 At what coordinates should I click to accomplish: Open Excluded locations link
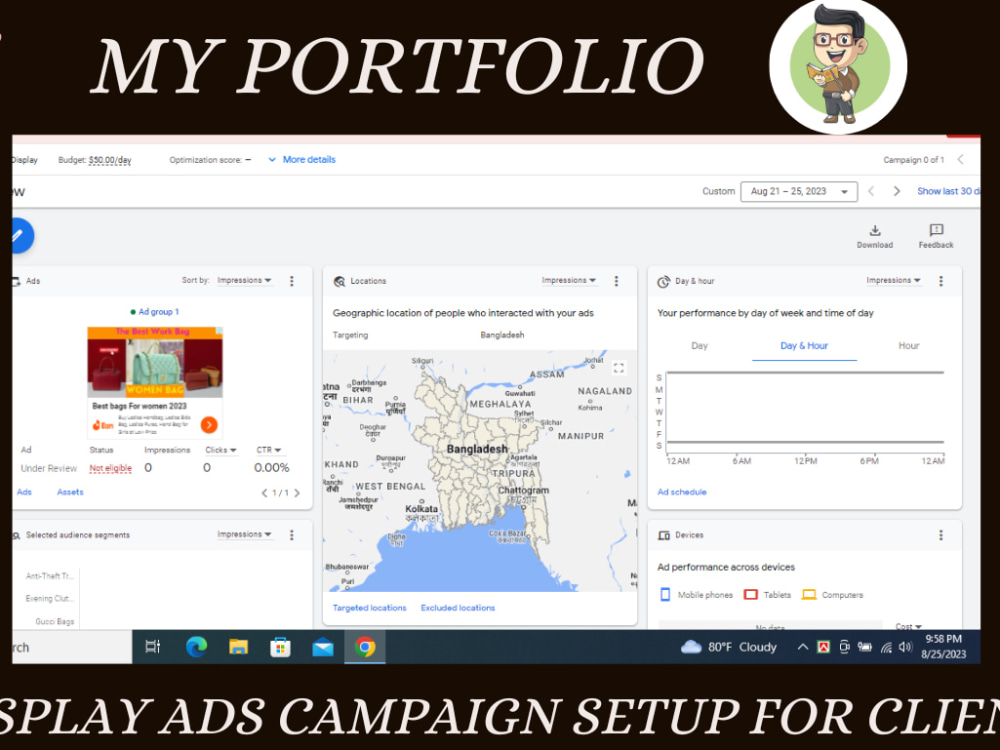pyautogui.click(x=458, y=608)
